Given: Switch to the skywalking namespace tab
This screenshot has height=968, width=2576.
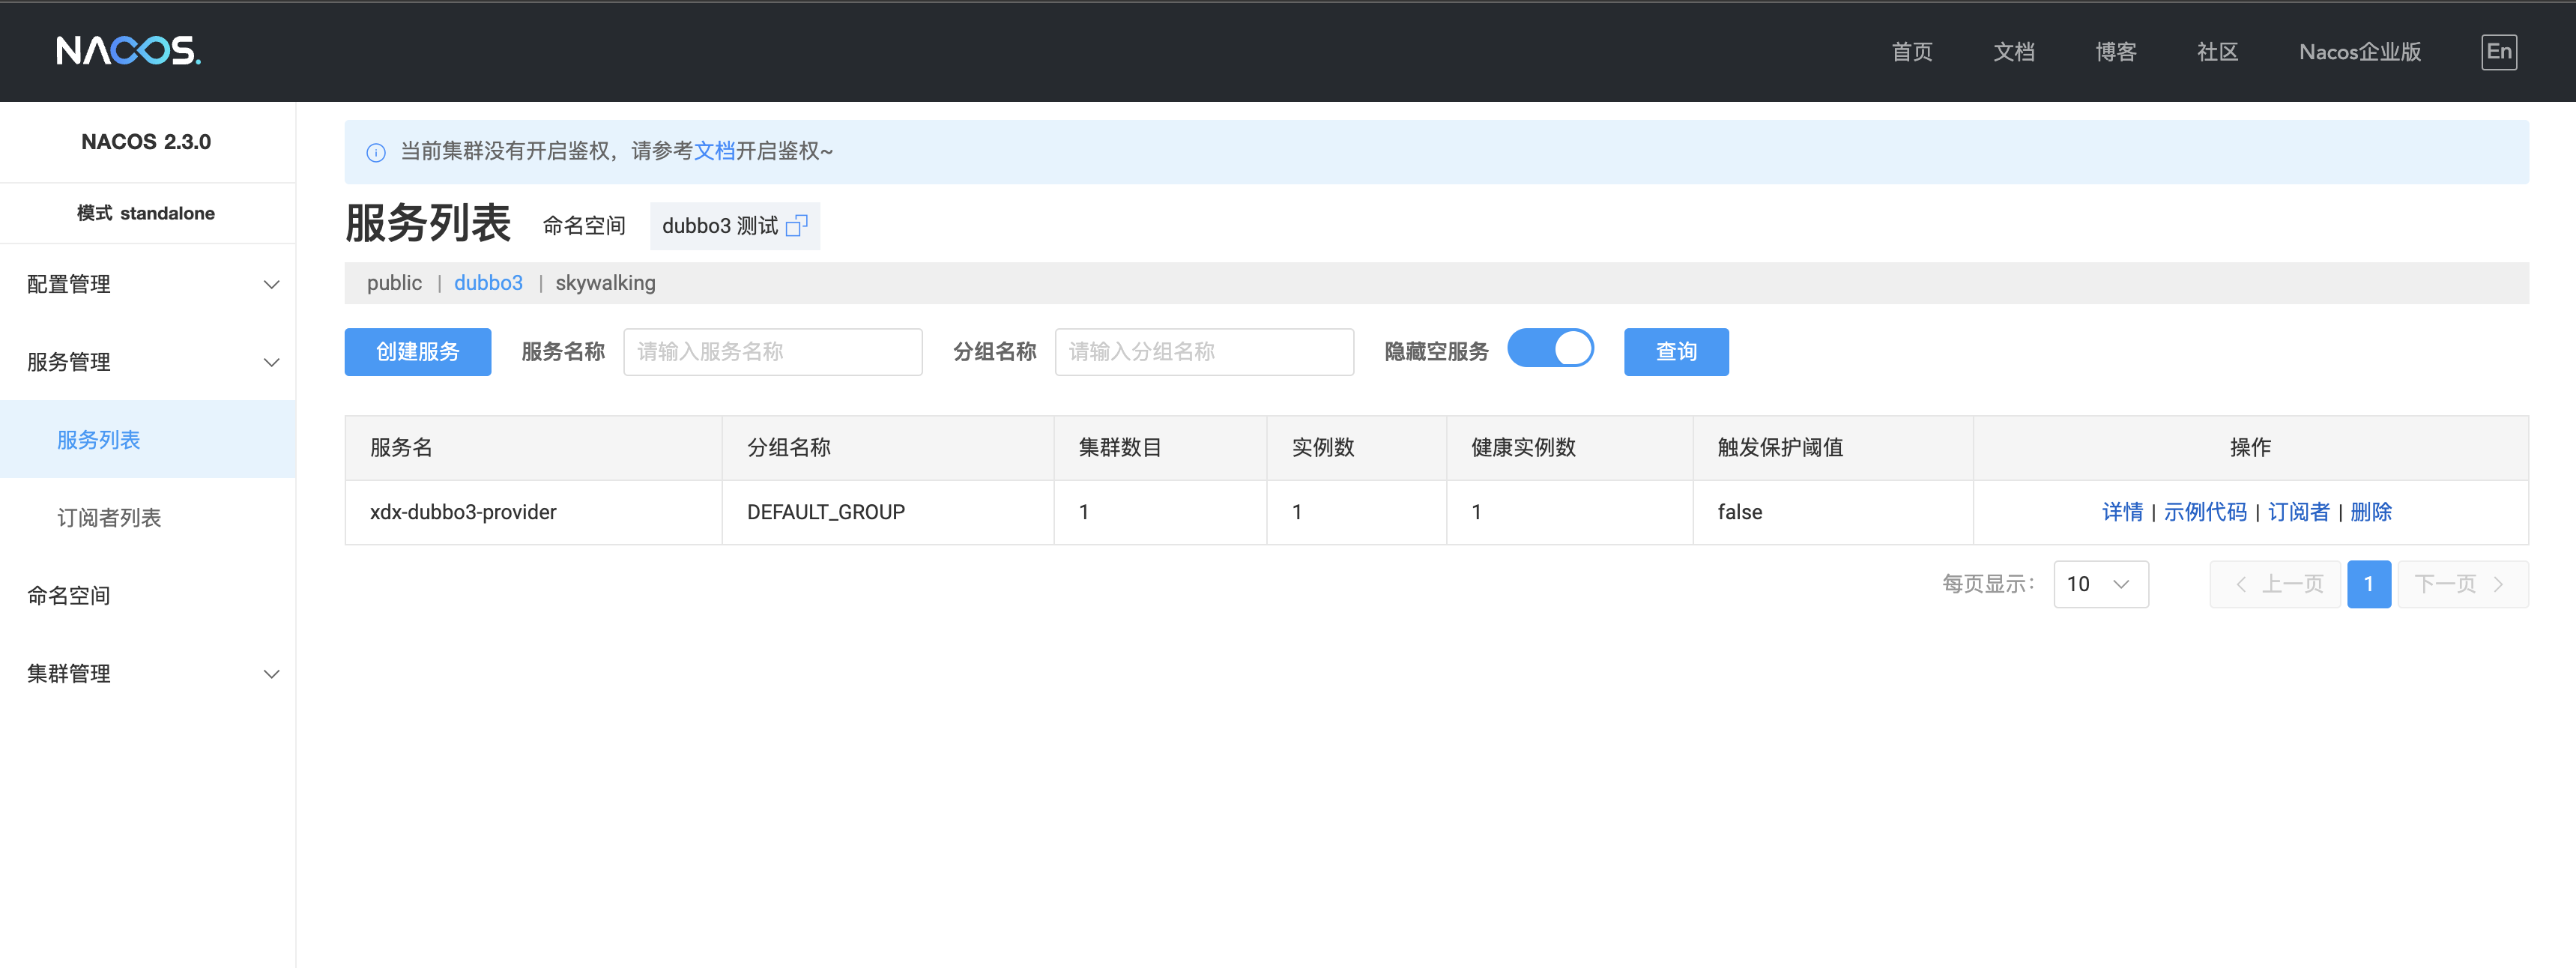Looking at the screenshot, I should click(x=605, y=283).
